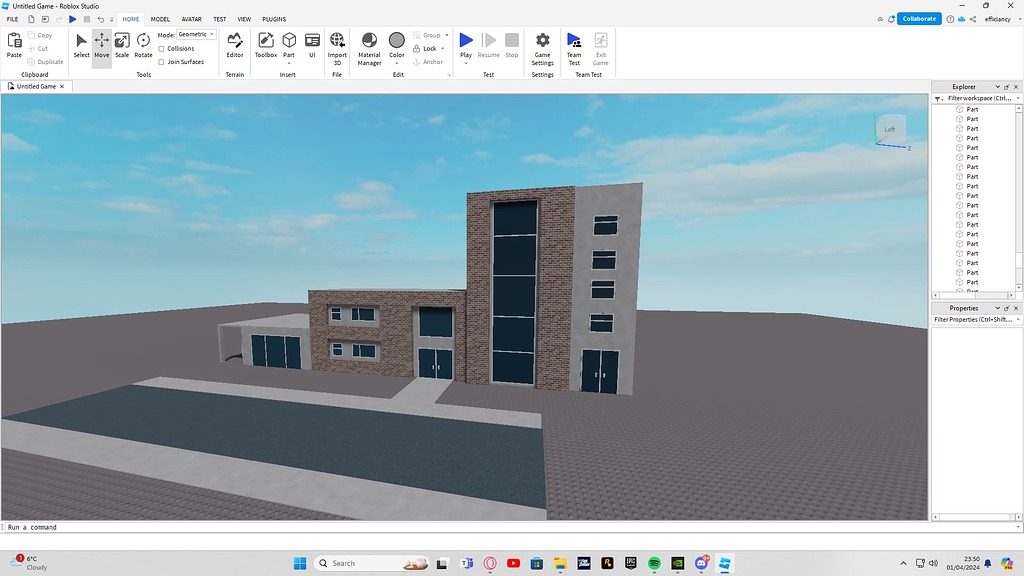The image size is (1024, 576).
Task: Click the share icon near username
Action: point(973,19)
